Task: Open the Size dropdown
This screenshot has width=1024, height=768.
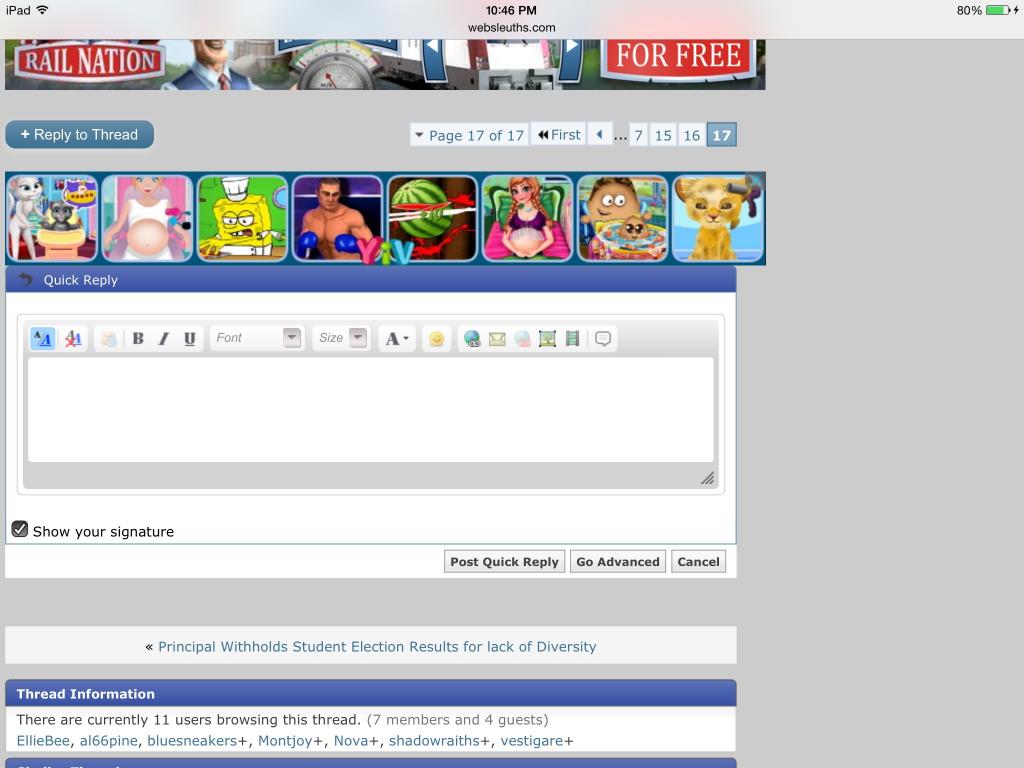Action: (341, 338)
